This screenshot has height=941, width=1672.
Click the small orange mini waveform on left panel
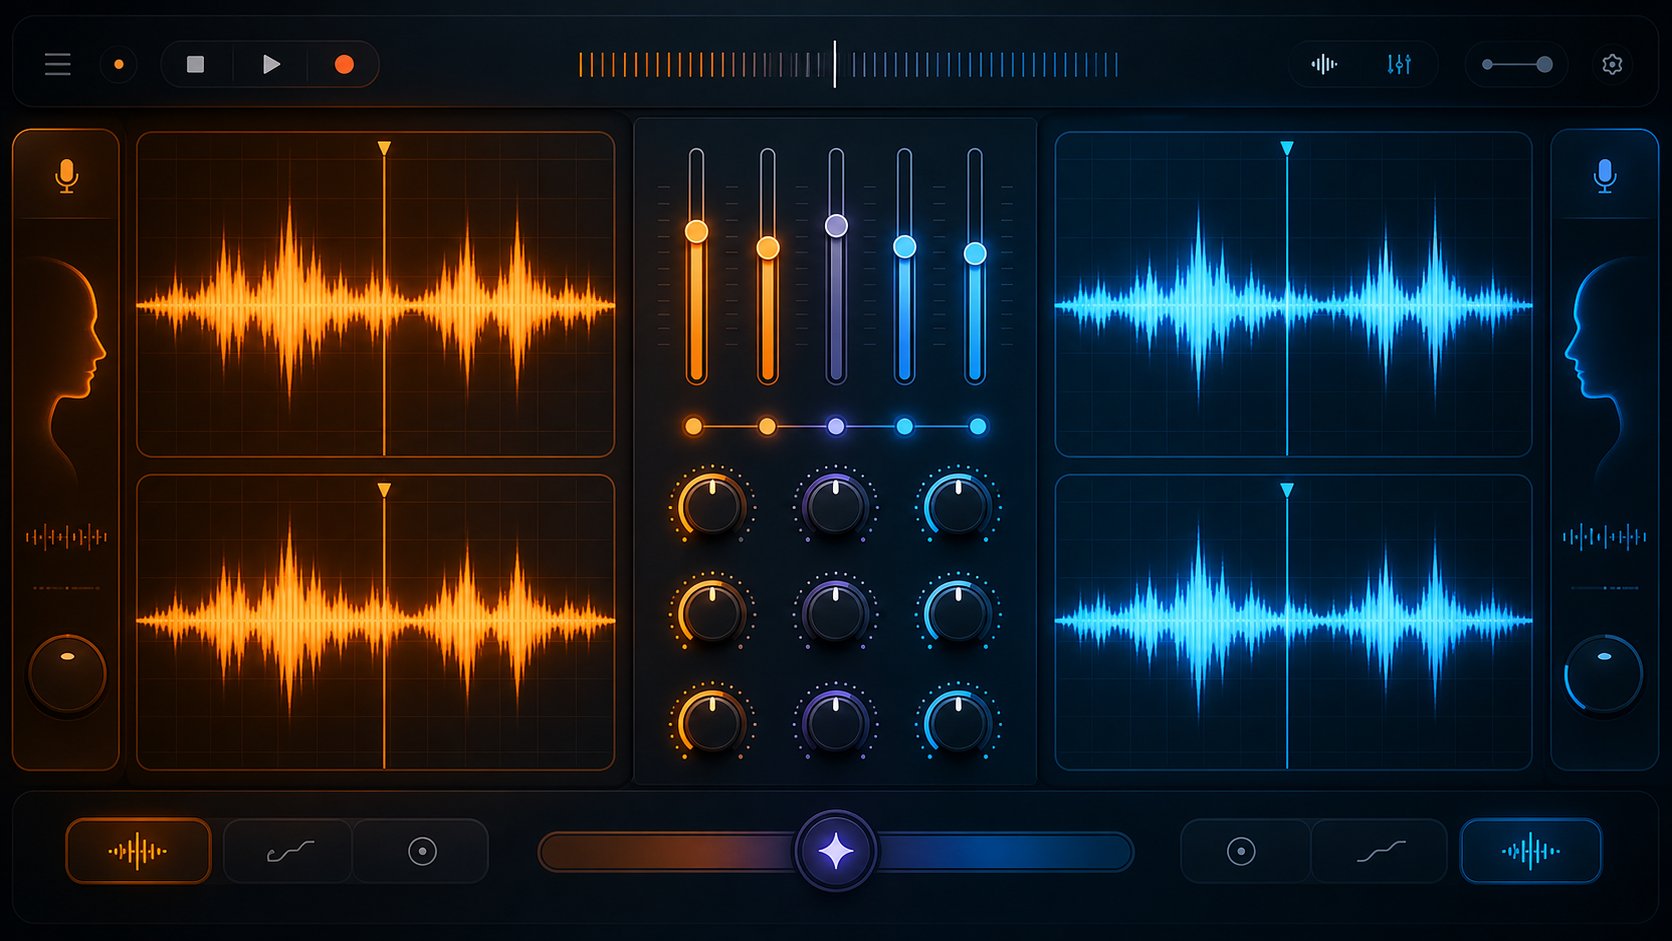click(66, 537)
